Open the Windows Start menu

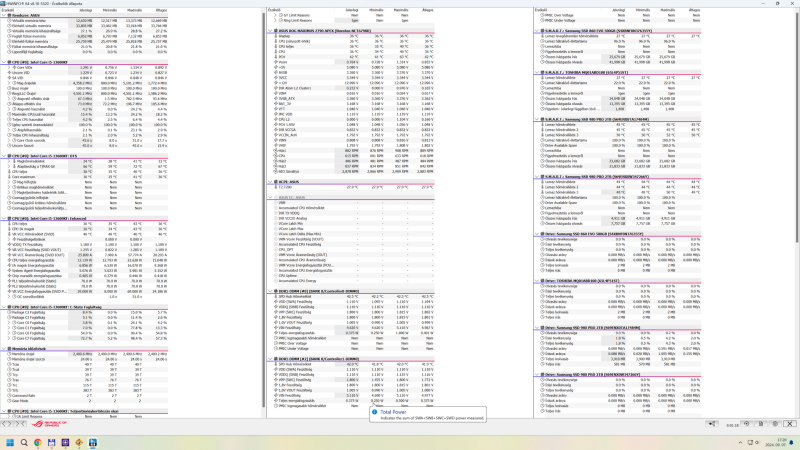point(10,442)
